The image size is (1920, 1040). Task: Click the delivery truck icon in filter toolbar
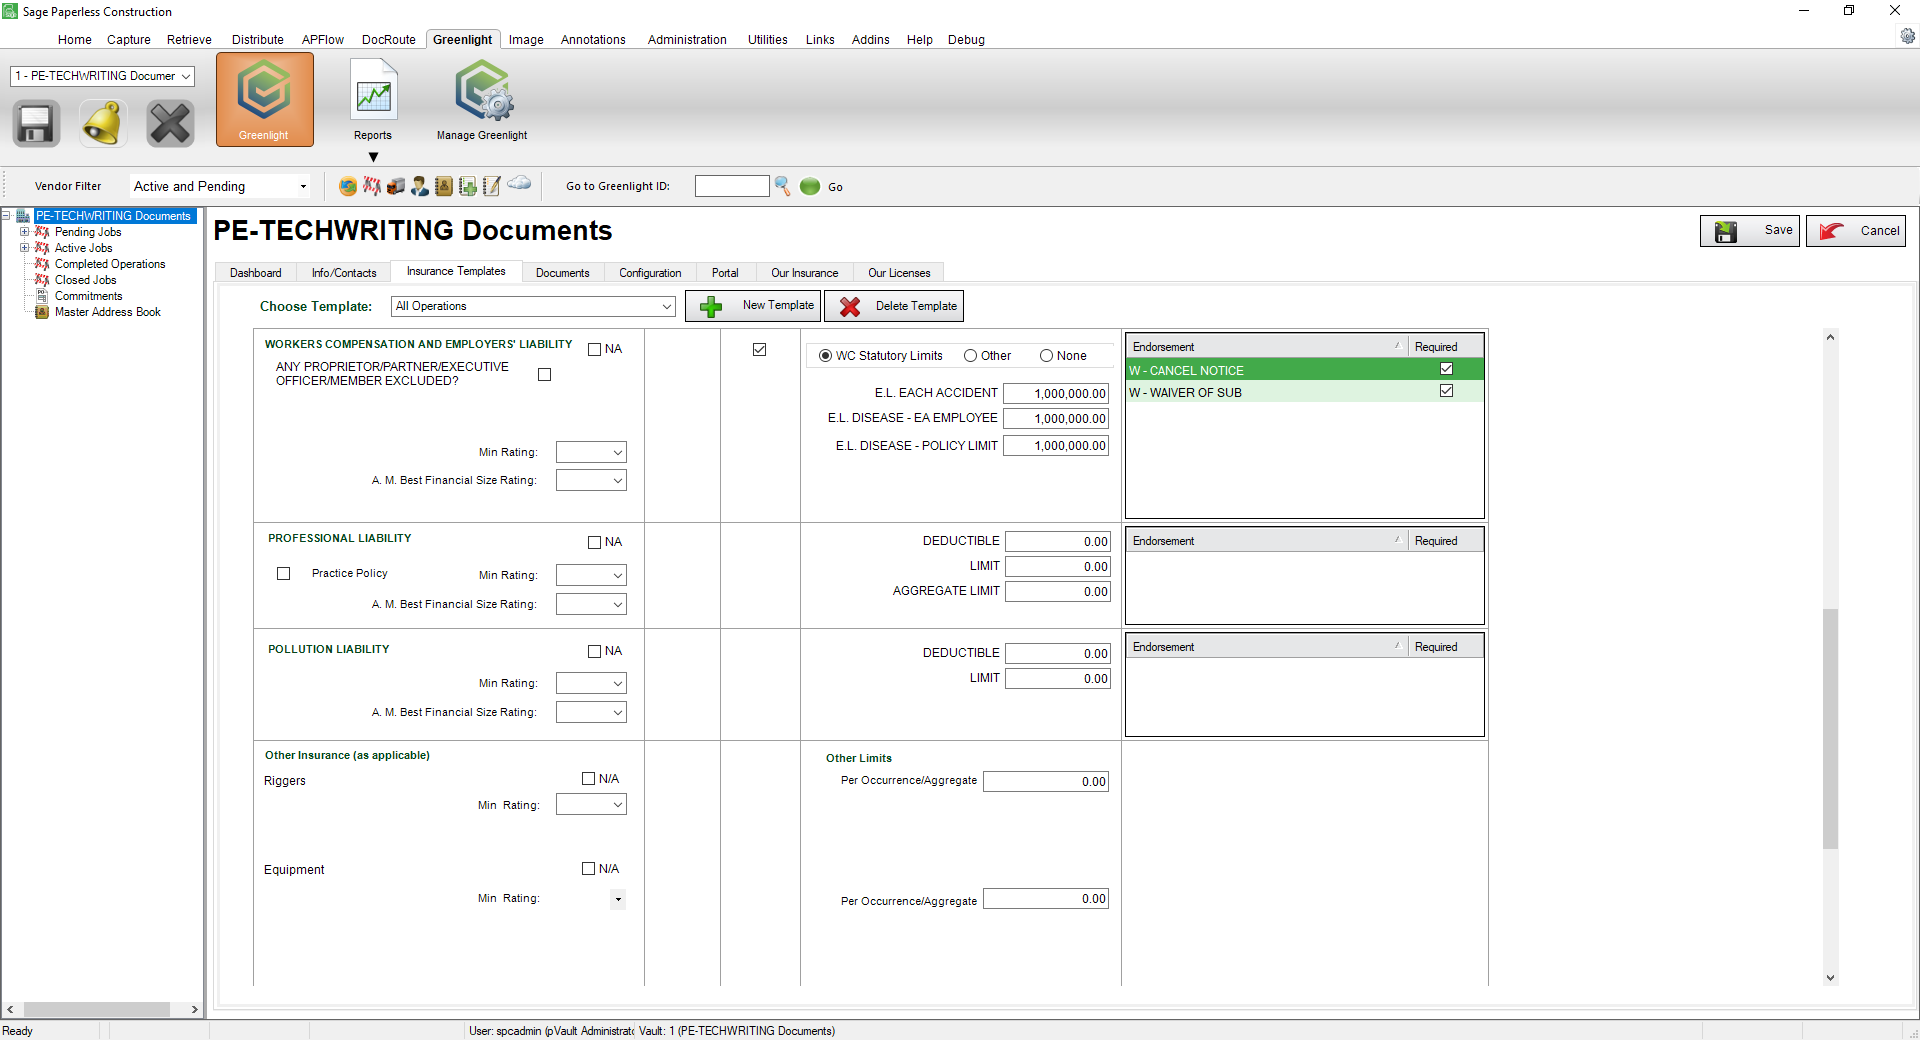[396, 186]
